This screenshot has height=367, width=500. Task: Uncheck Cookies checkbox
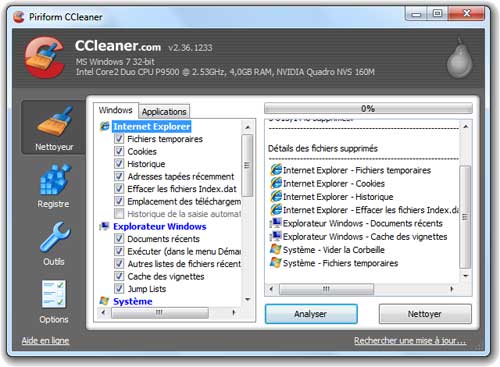tap(119, 151)
